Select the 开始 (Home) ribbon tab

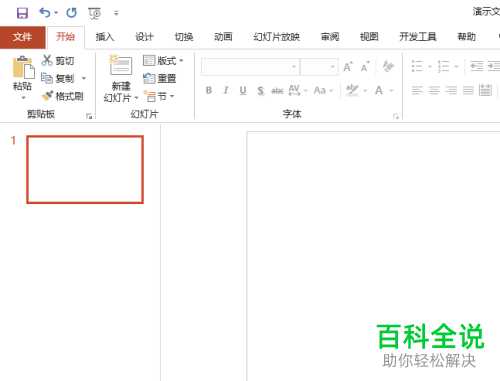pyautogui.click(x=66, y=37)
